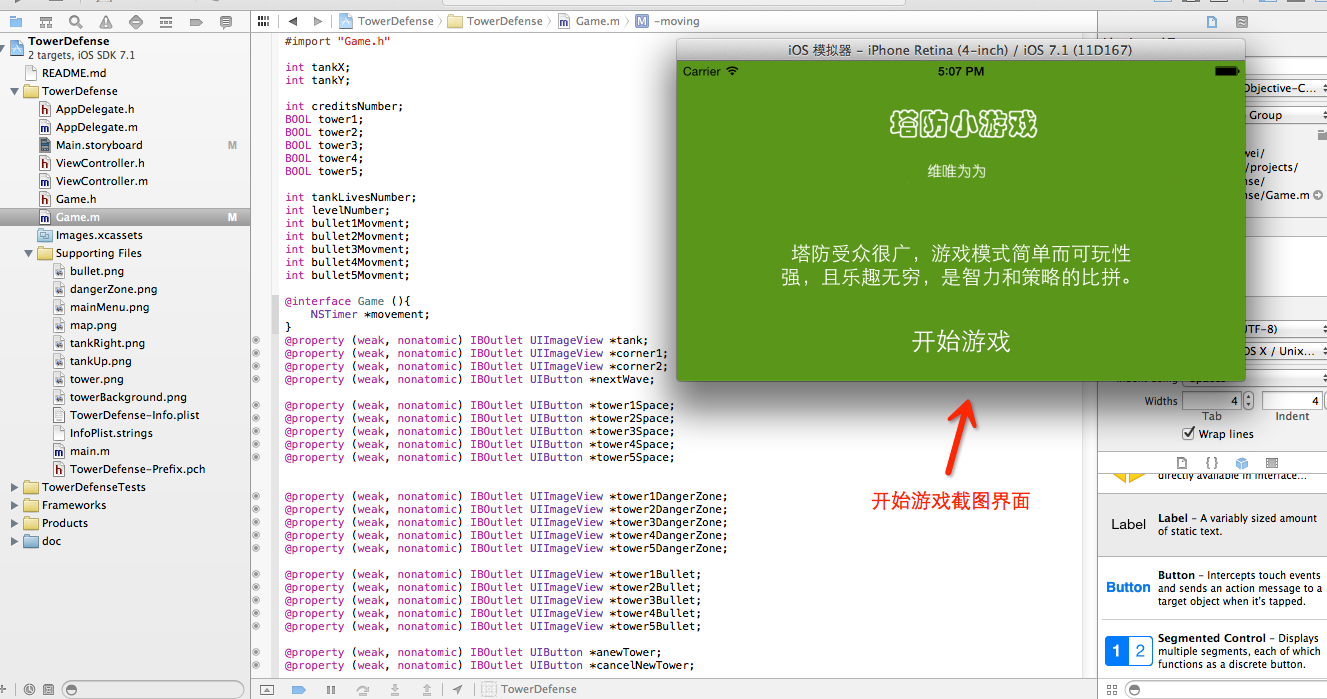Viewport: 1327px width, 699px height.
Task: Hide the debug area toggle icon
Action: coord(267,689)
